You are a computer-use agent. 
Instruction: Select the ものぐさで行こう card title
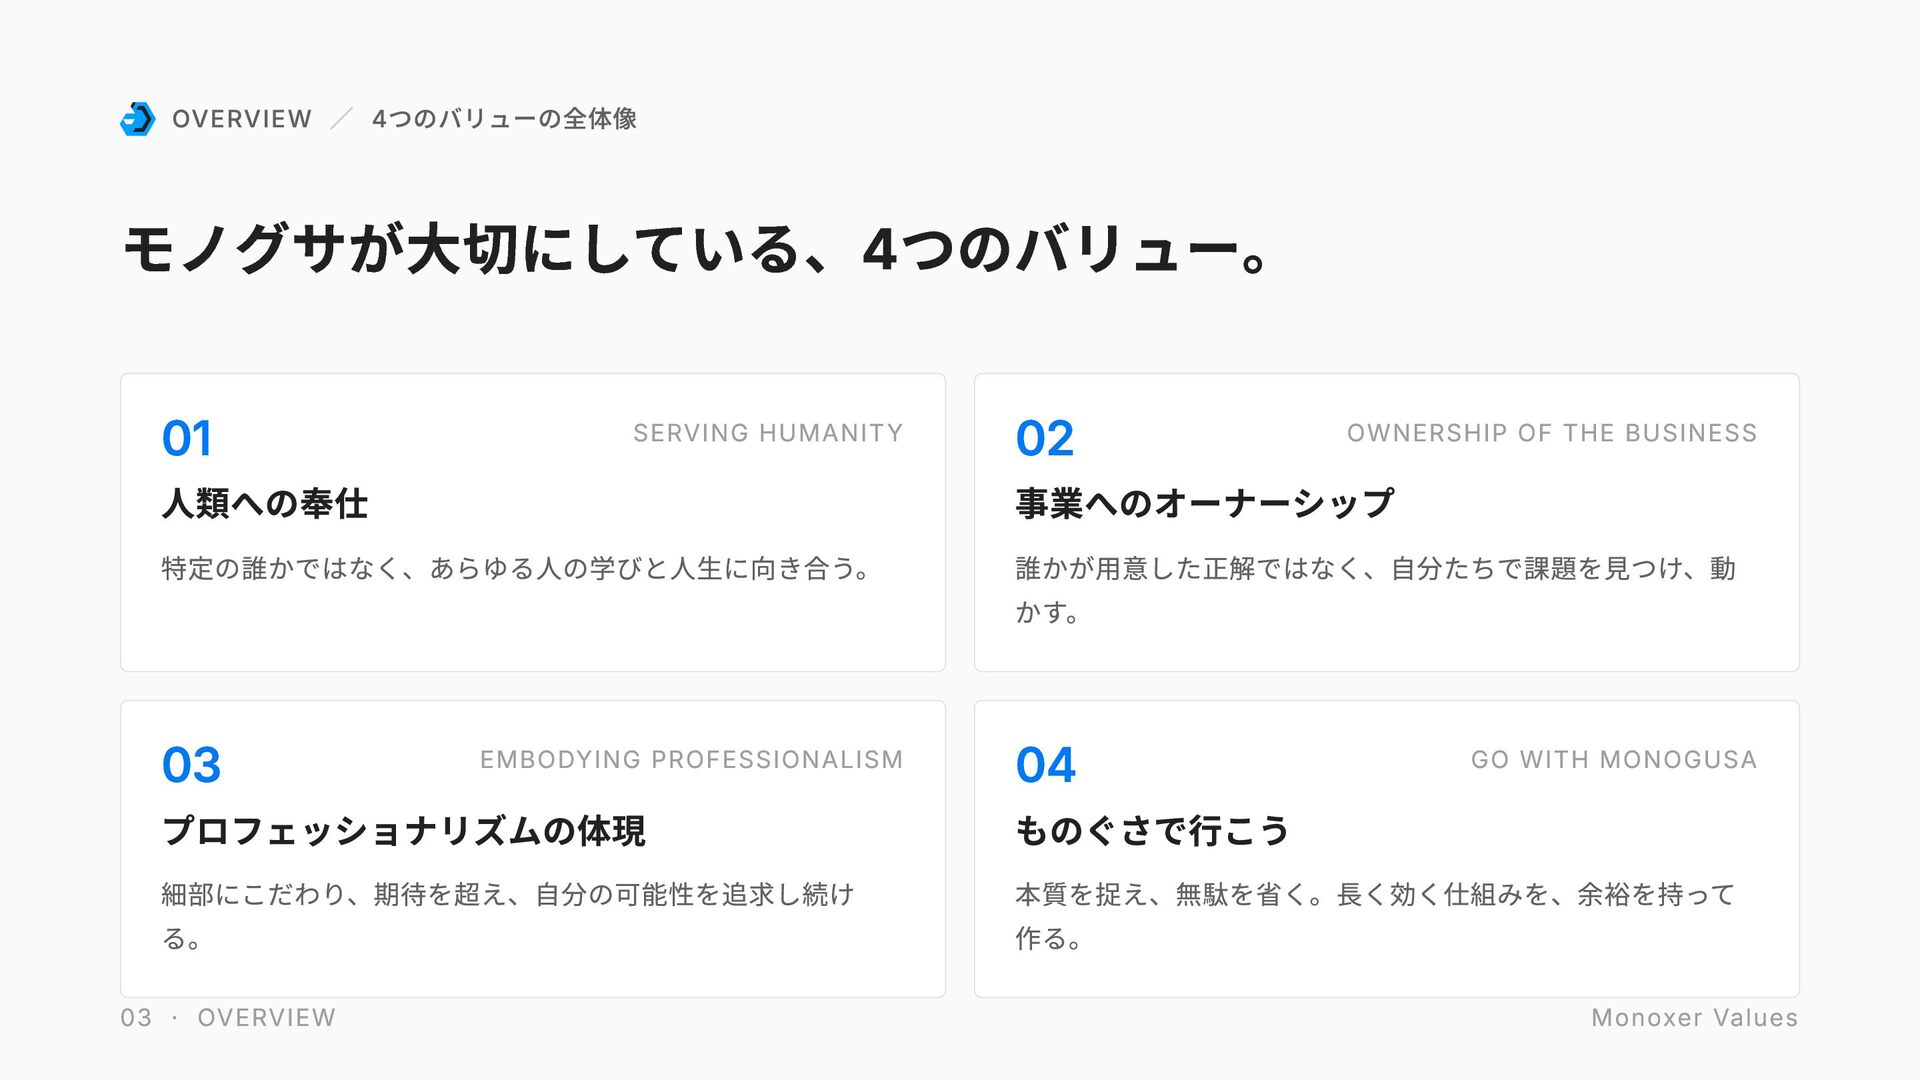click(1152, 830)
